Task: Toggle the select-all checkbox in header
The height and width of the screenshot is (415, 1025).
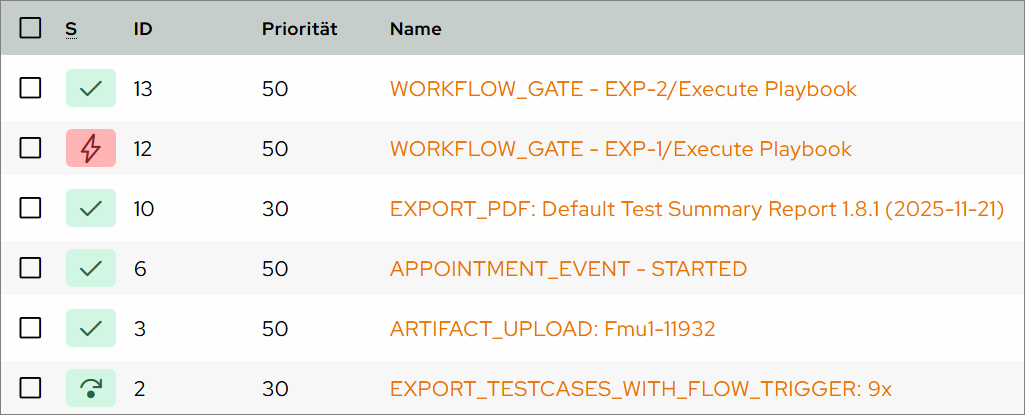Action: (x=31, y=28)
